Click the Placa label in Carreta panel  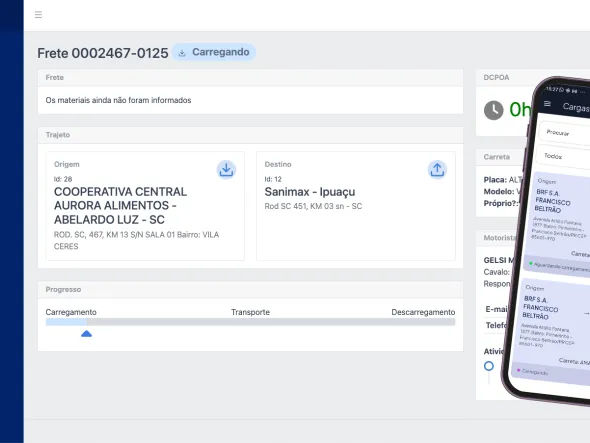(x=495, y=180)
